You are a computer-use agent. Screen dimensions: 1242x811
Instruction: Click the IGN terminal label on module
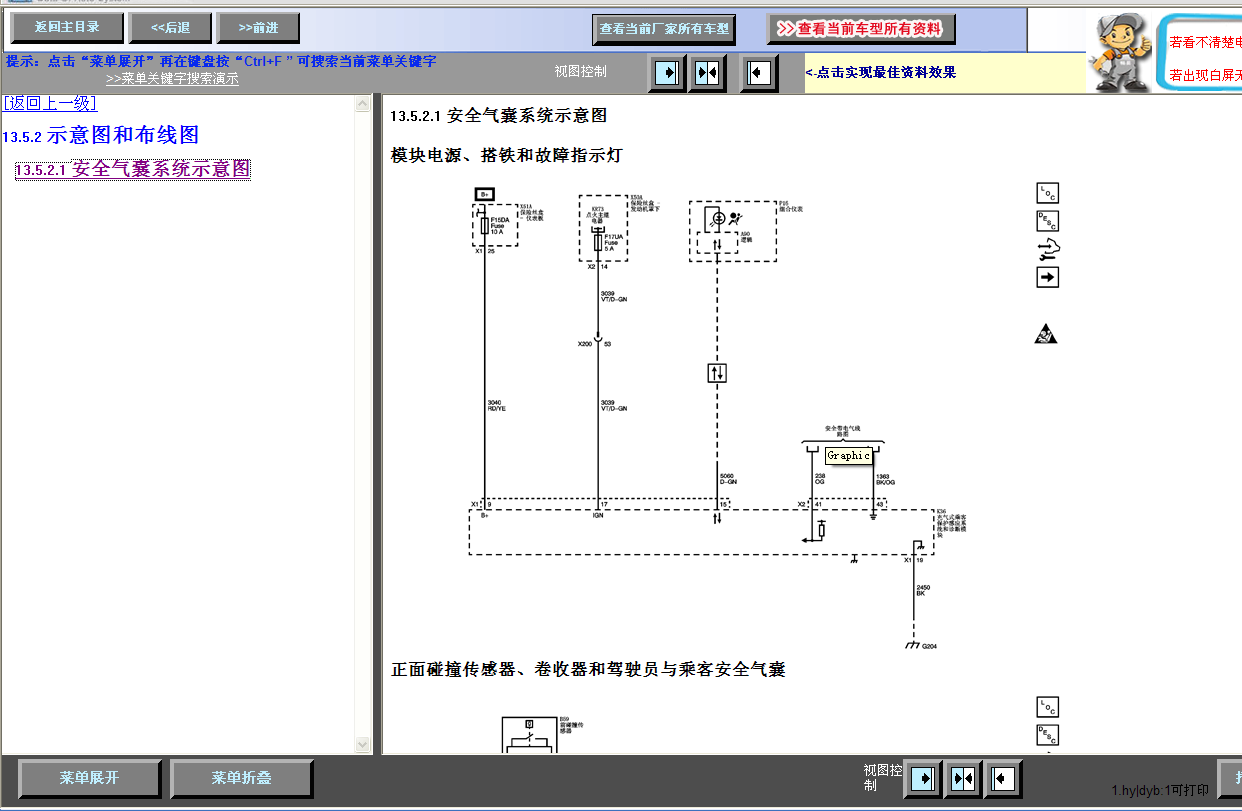pyautogui.click(x=598, y=516)
